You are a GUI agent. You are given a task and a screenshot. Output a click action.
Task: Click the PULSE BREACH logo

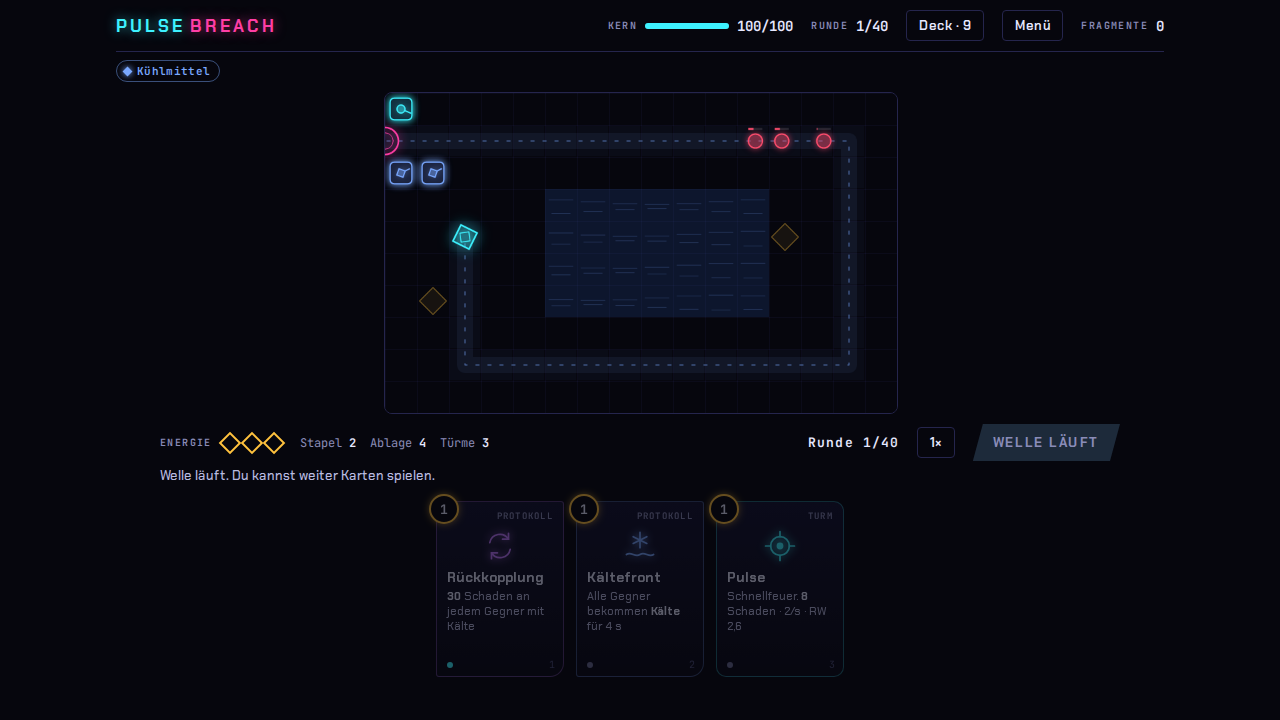click(196, 26)
